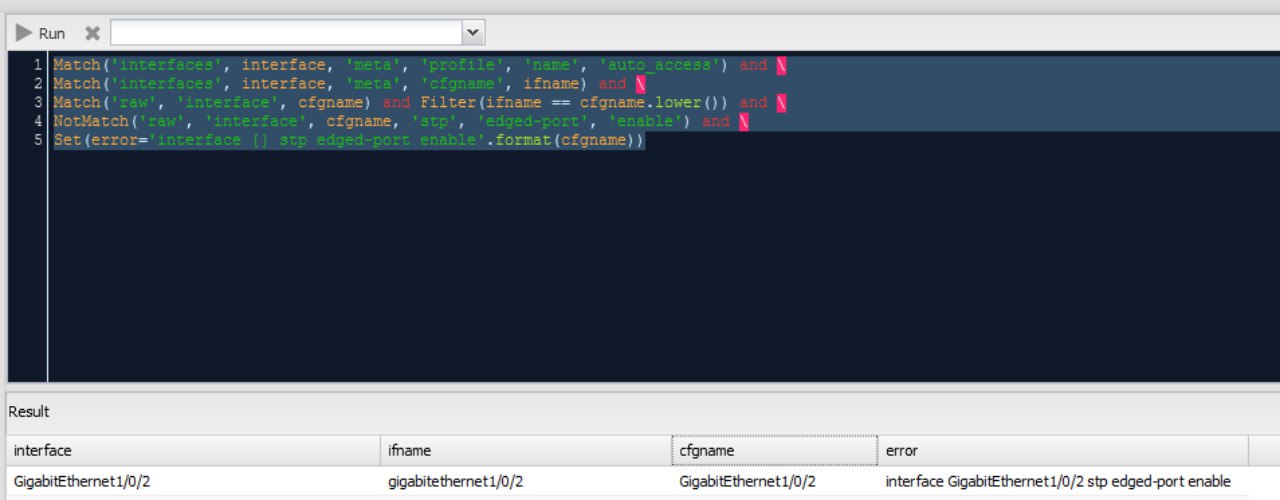Click the 'cfgname' column header

tap(775, 450)
